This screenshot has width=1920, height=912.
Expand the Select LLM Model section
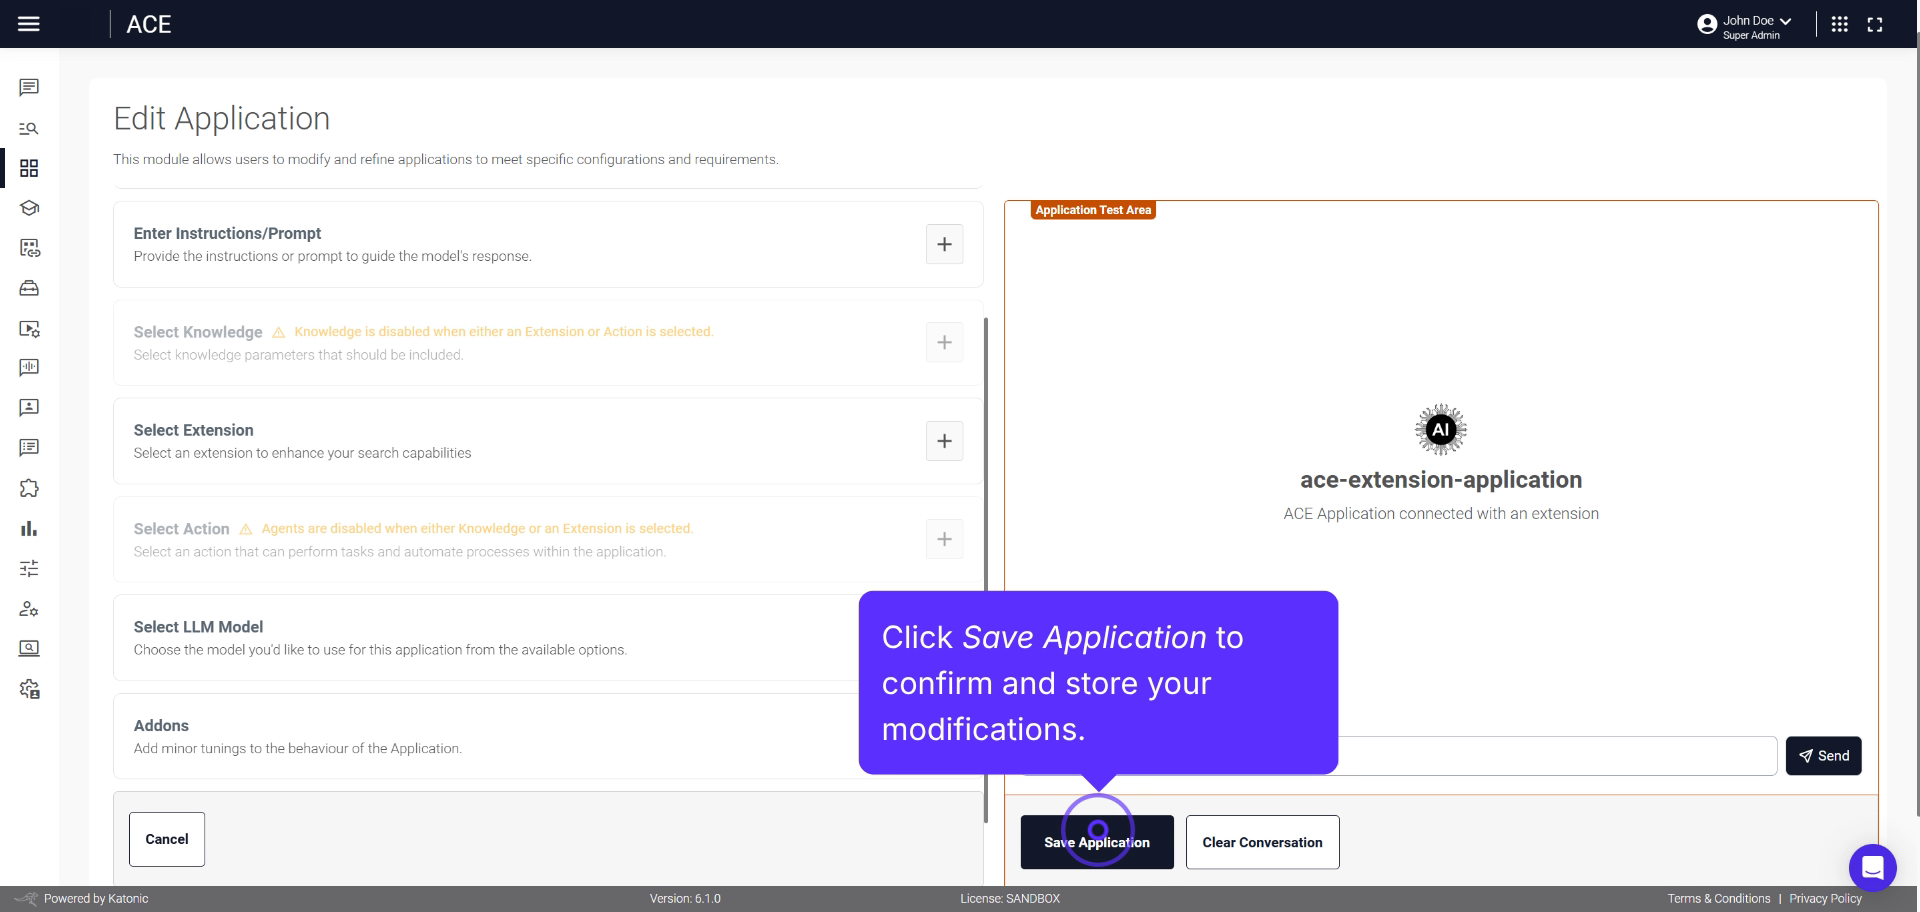pos(944,637)
